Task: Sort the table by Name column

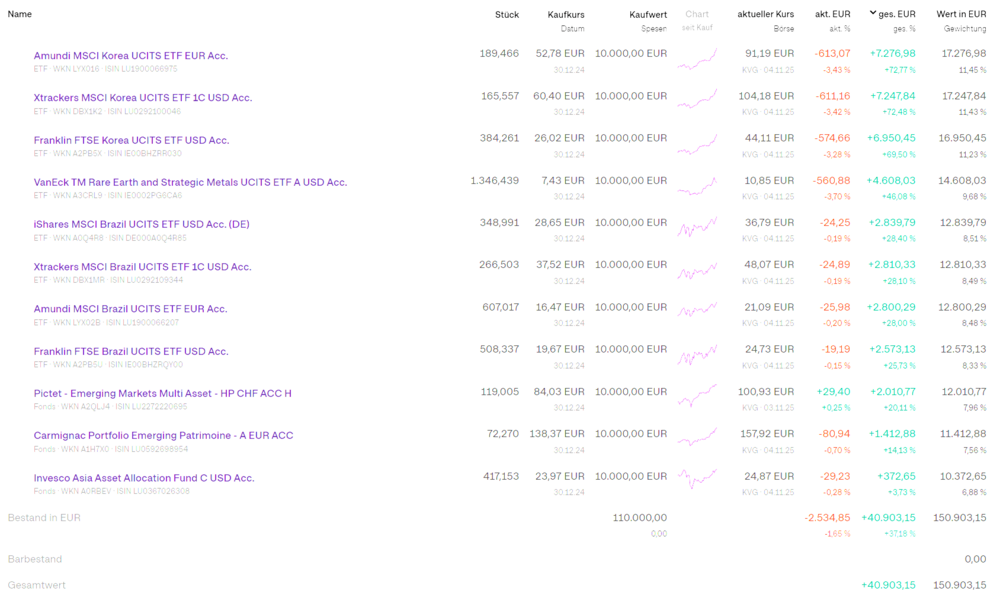Action: coord(20,14)
